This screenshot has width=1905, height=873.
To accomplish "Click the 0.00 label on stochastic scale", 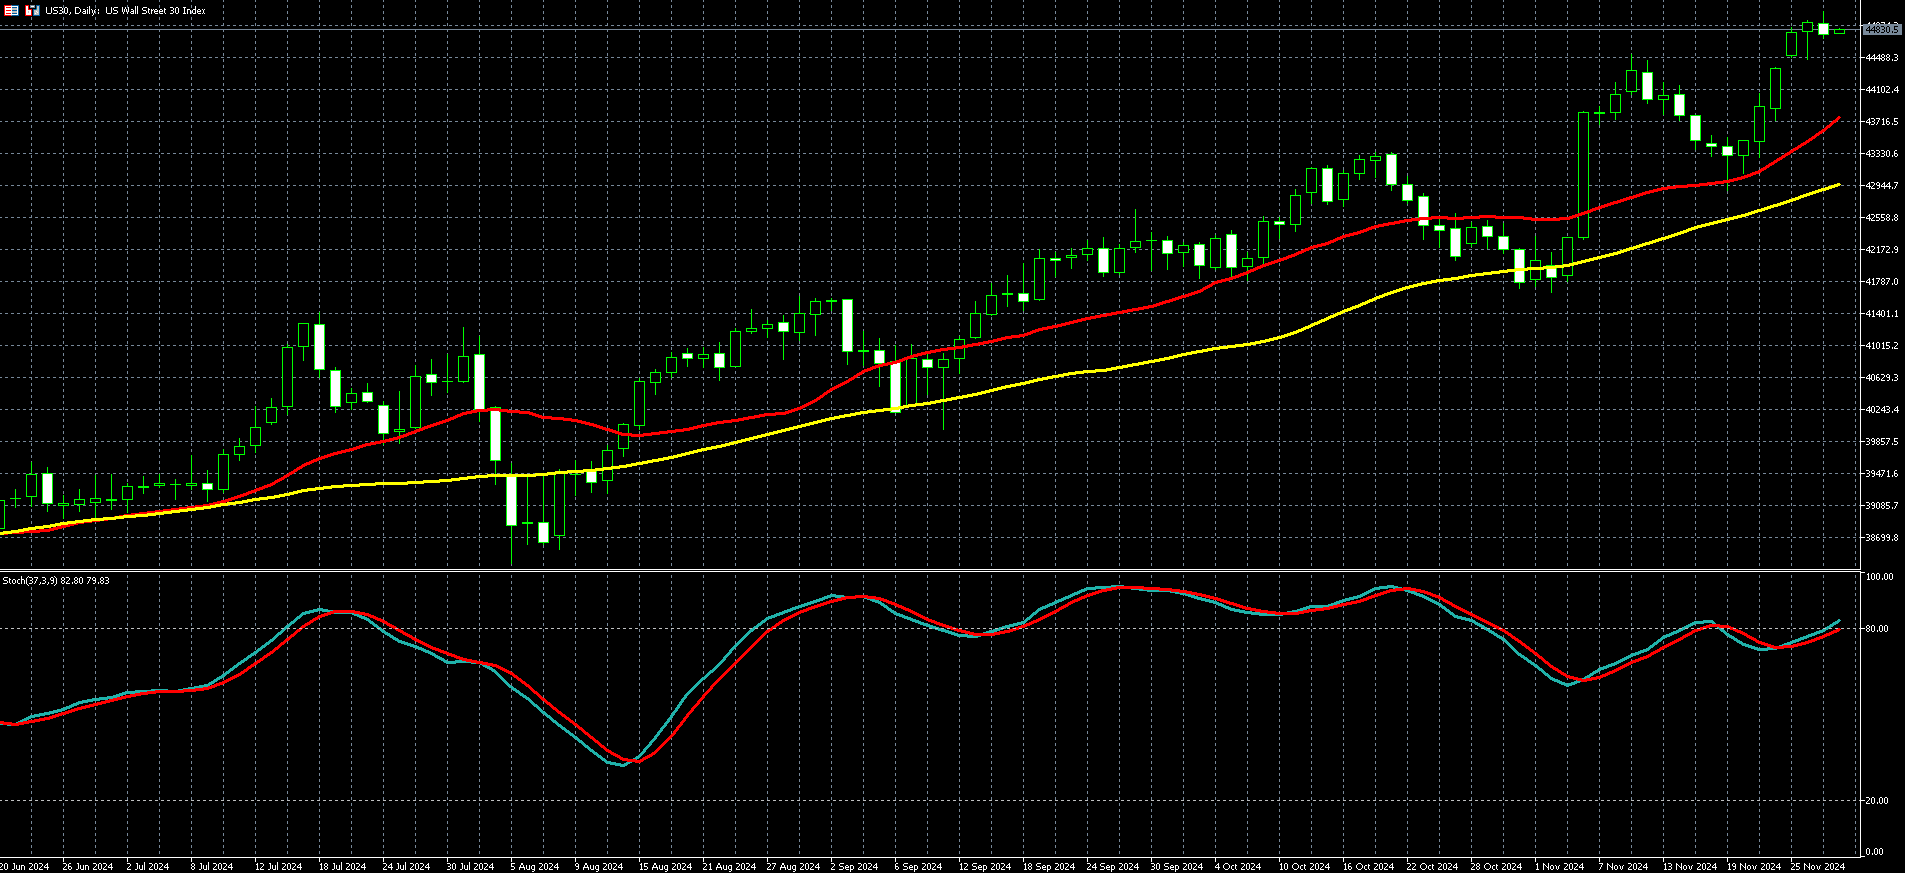I will point(1876,852).
